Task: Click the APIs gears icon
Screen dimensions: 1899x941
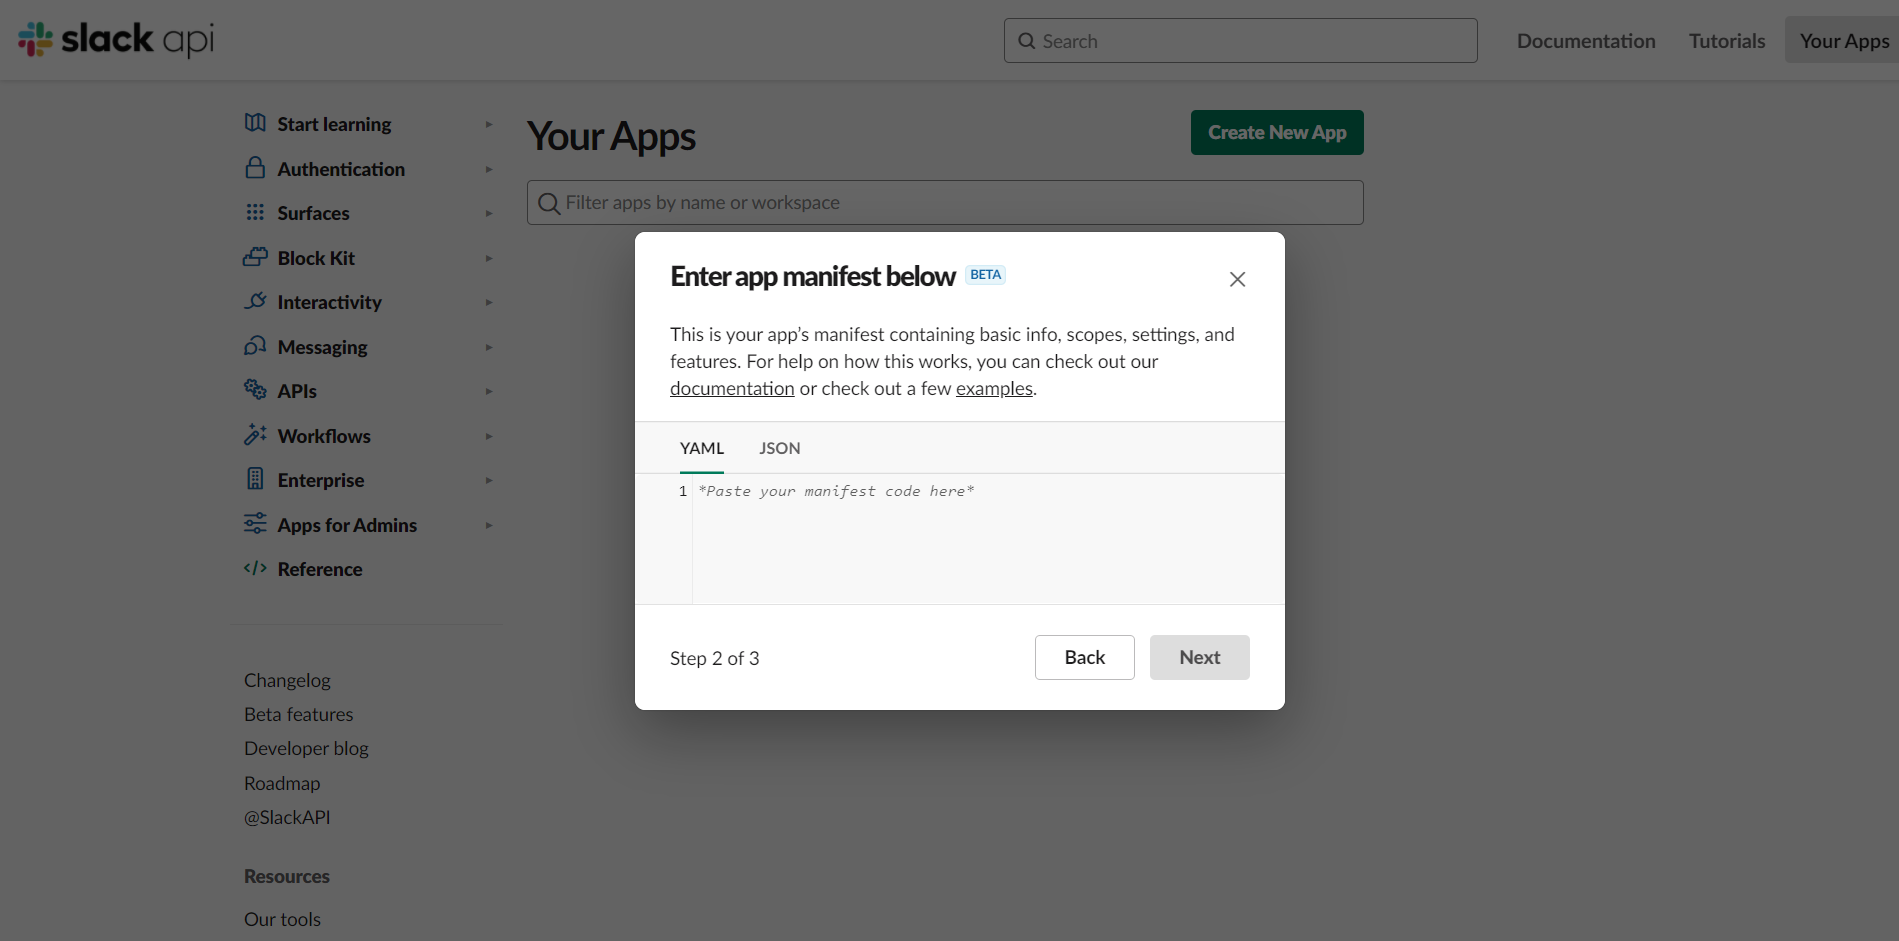Action: tap(255, 390)
